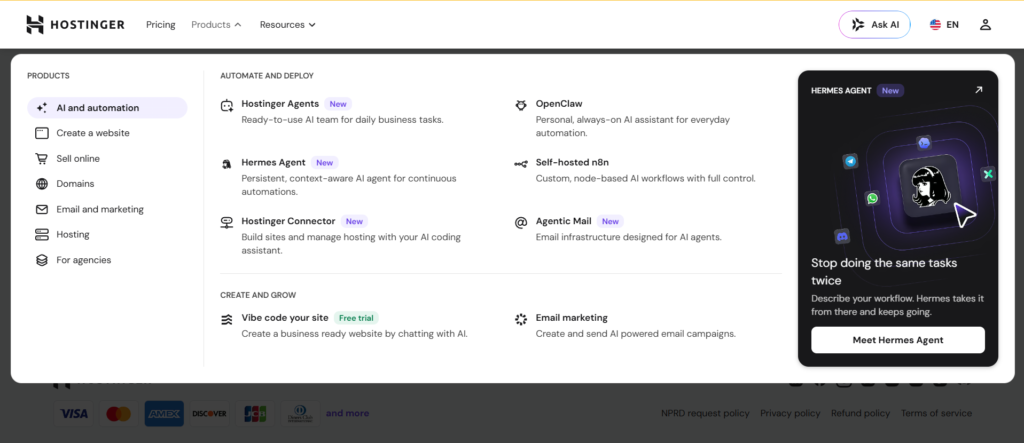Screen dimensions: 1024x443
Task: Open Email marketing product link
Action: click(x=571, y=318)
